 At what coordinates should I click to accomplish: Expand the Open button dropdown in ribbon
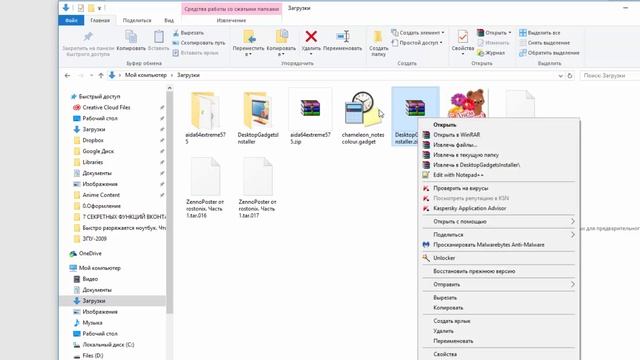510,33
